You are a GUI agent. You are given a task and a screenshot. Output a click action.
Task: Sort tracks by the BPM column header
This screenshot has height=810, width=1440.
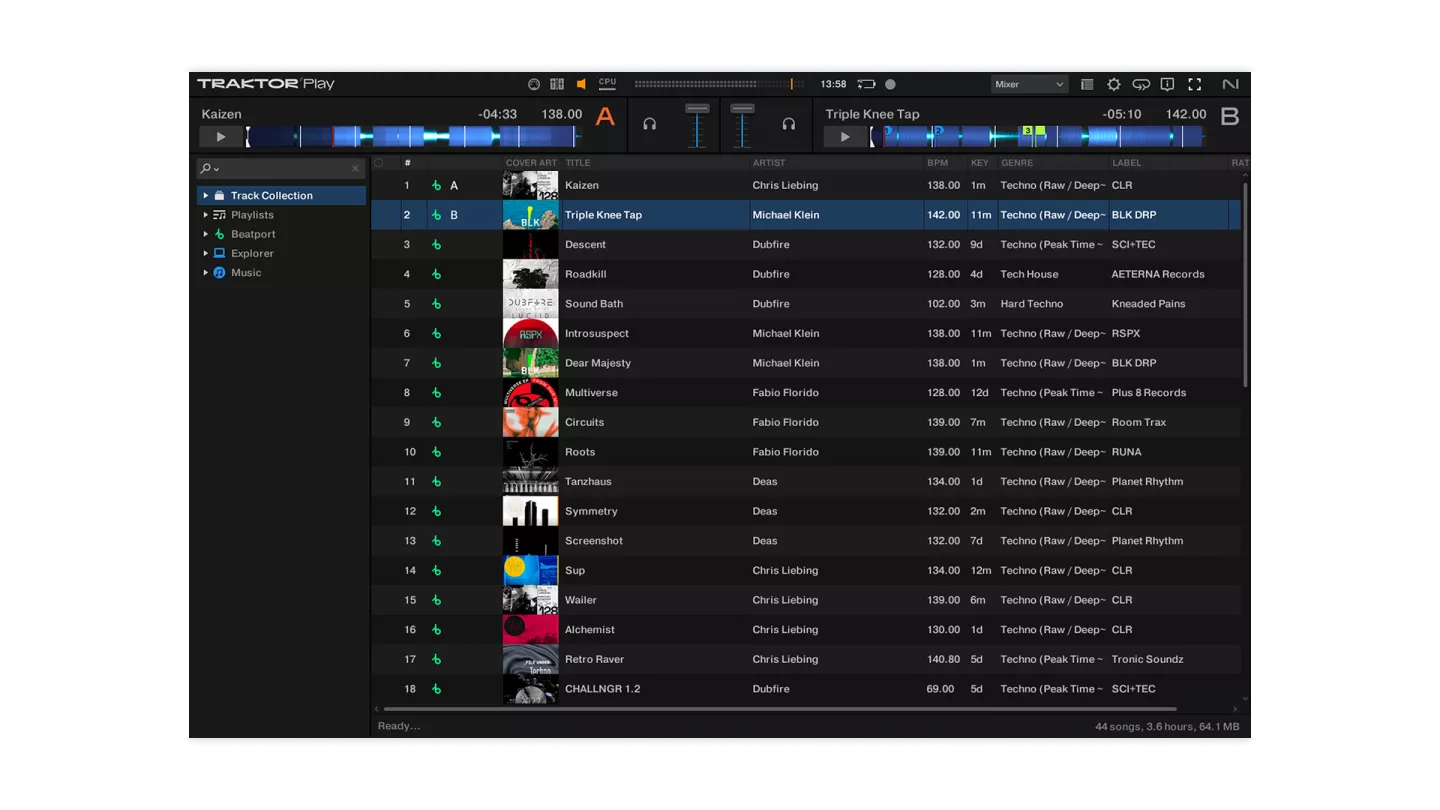click(937, 163)
